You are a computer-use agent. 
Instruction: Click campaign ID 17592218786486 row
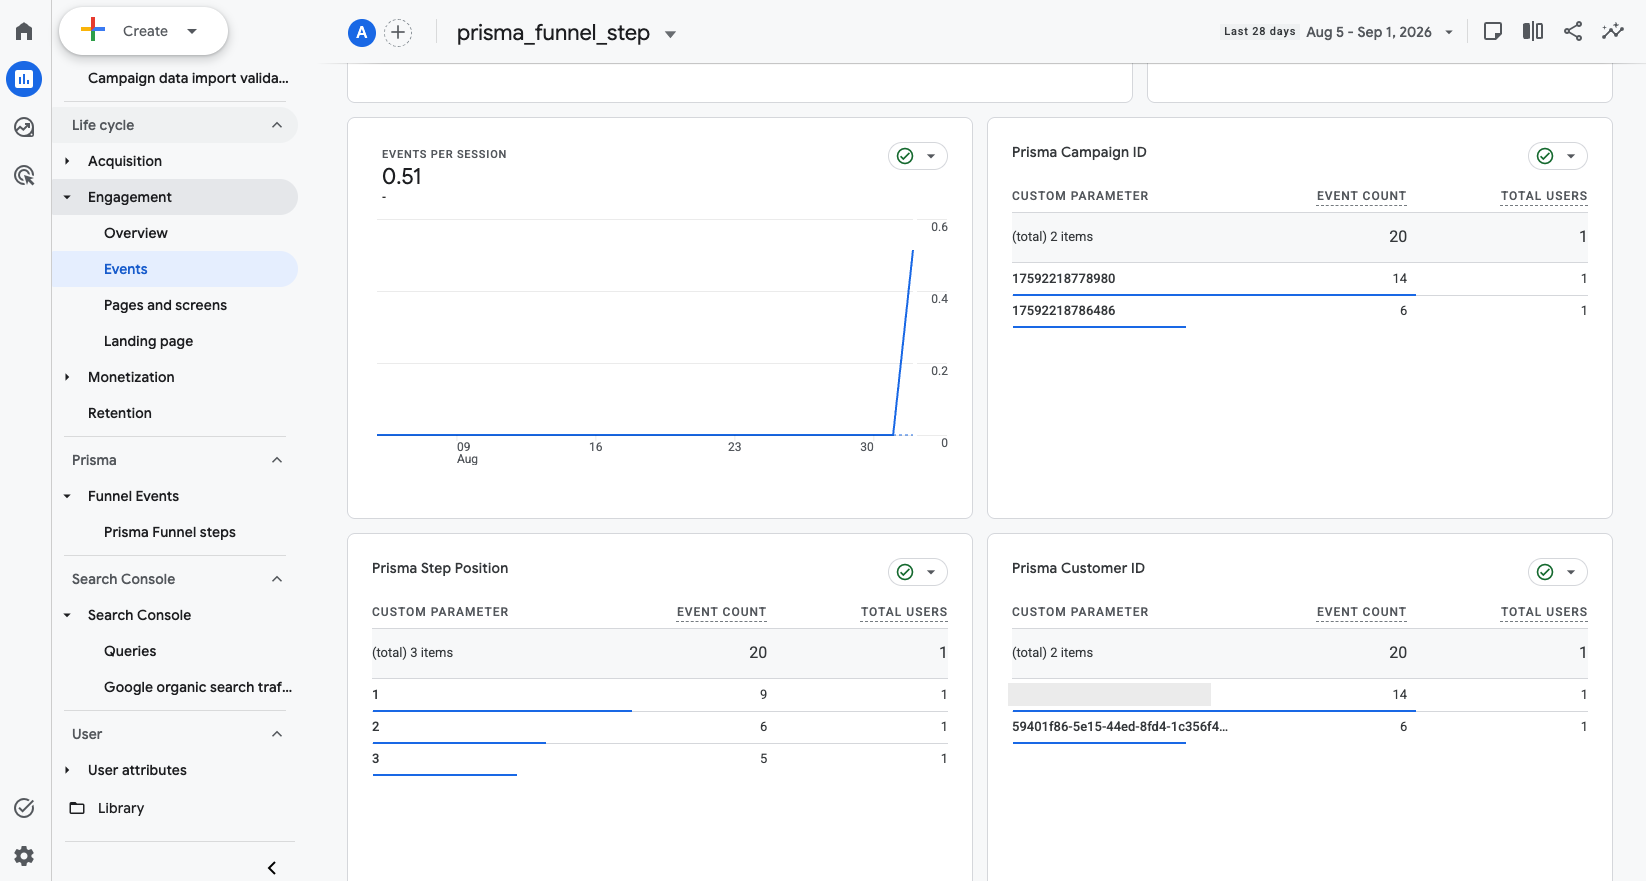tap(1299, 311)
